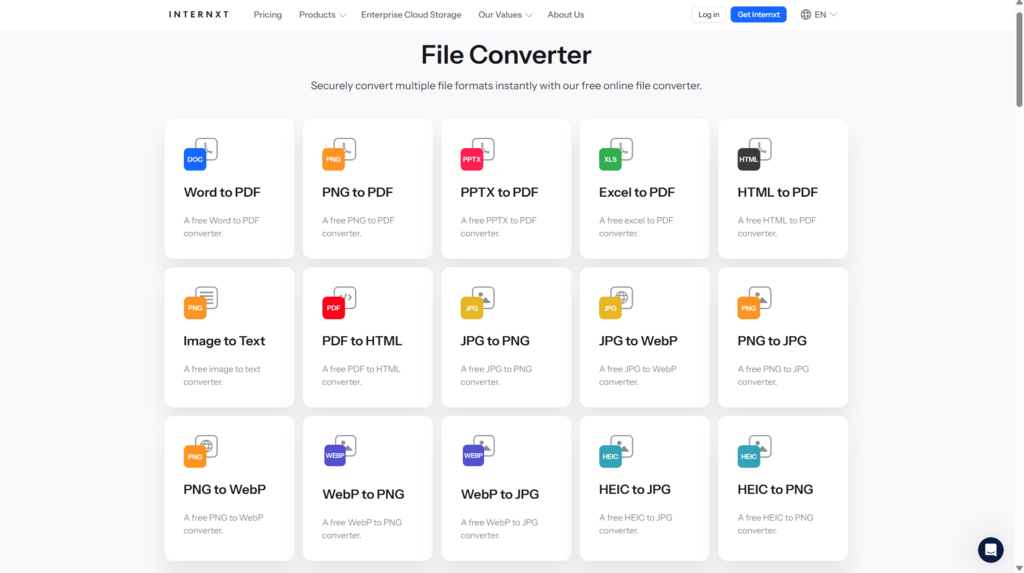Click the PDF icon on PDF to HTML card
Screen dimensions: 1024x573
[334, 308]
